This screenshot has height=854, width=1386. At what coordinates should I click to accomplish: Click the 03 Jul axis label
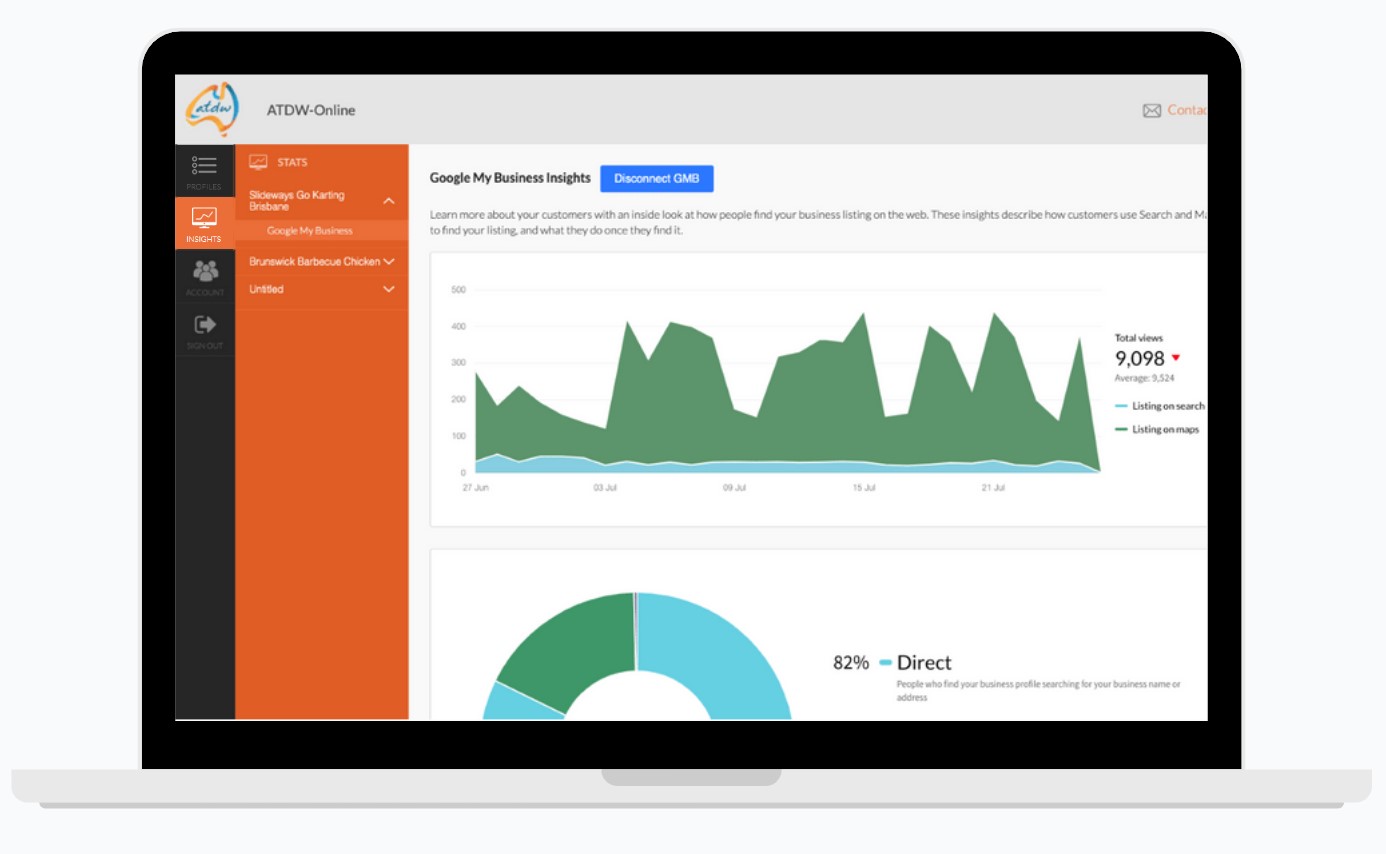click(604, 488)
